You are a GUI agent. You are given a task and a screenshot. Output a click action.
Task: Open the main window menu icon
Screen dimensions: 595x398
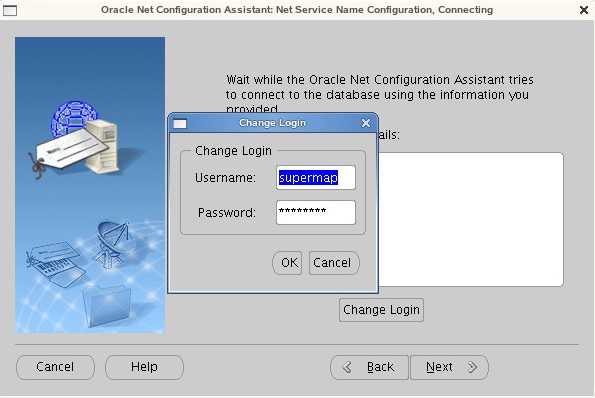click(x=10, y=10)
